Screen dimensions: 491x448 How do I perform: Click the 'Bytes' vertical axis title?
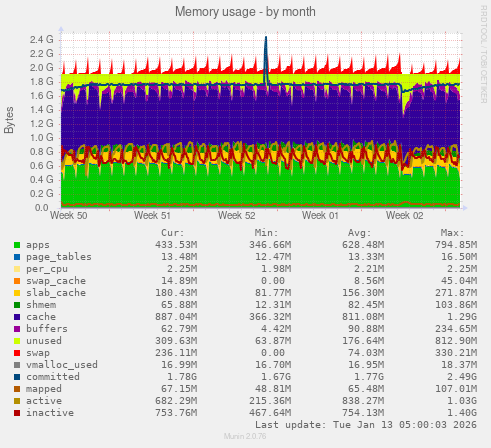(9, 120)
